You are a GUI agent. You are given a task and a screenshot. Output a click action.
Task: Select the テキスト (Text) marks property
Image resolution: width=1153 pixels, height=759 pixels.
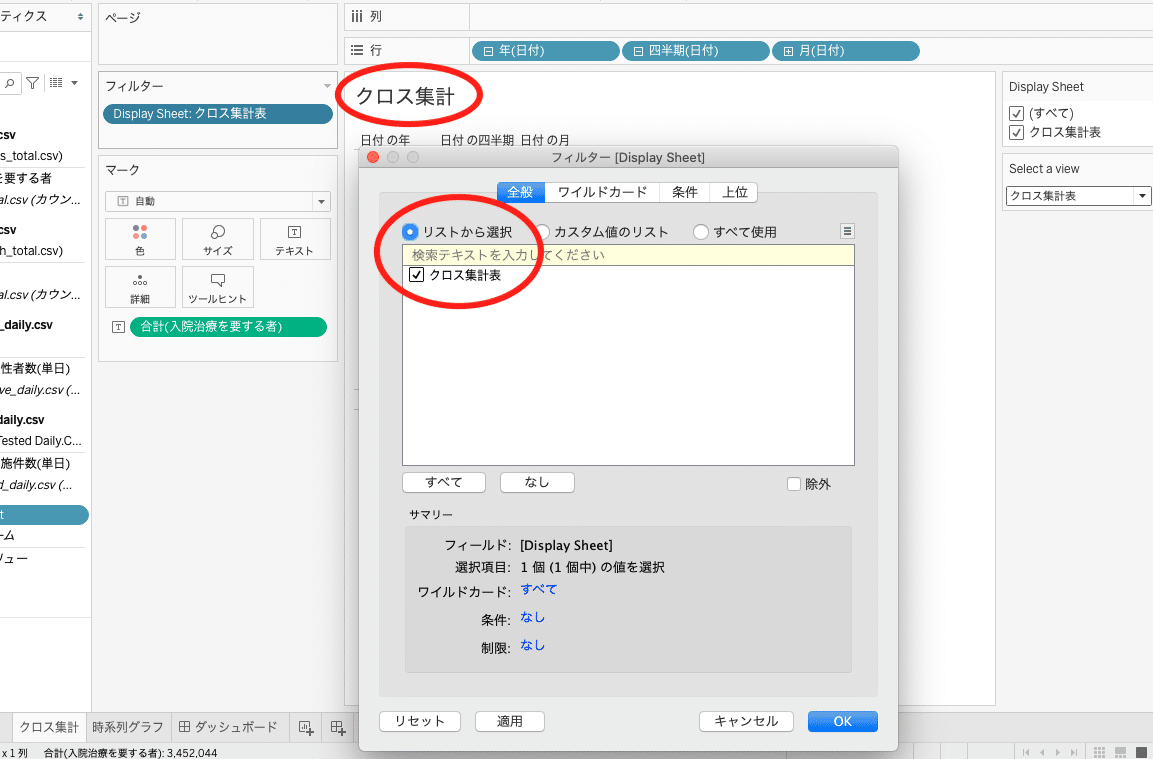(x=294, y=238)
